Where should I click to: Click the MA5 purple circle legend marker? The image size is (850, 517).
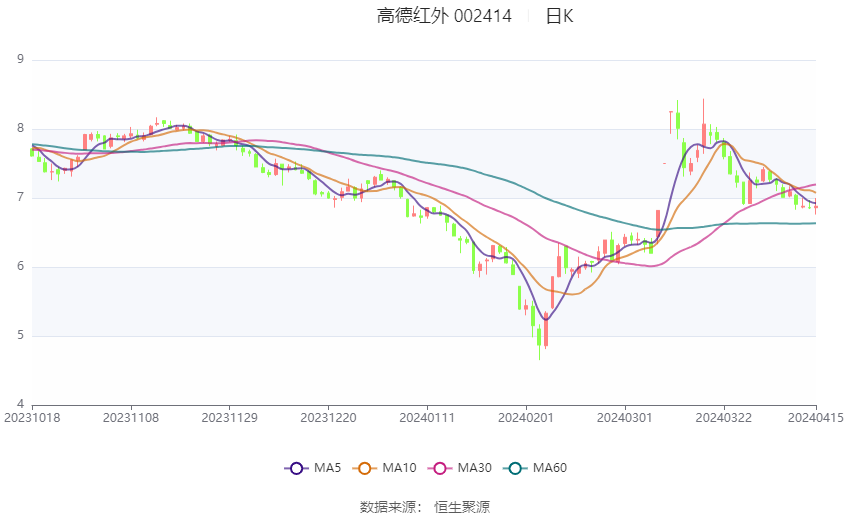(295, 468)
